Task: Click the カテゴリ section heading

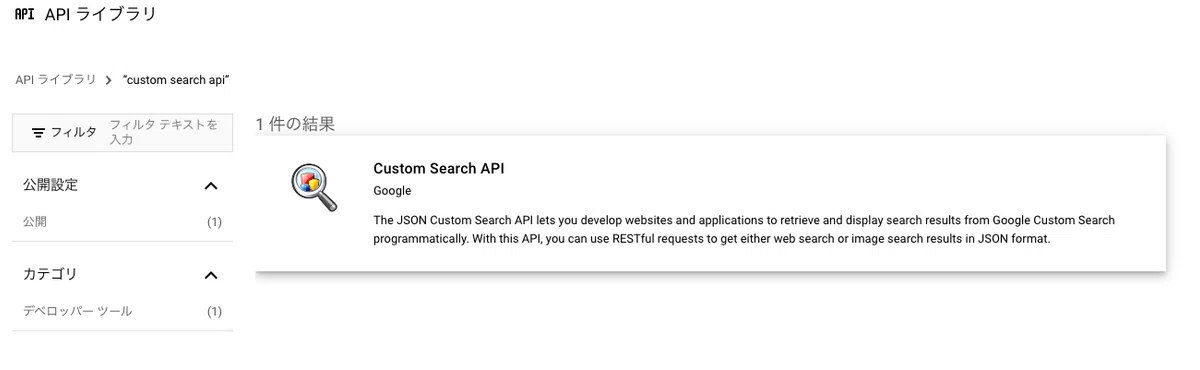Action: coord(50,274)
